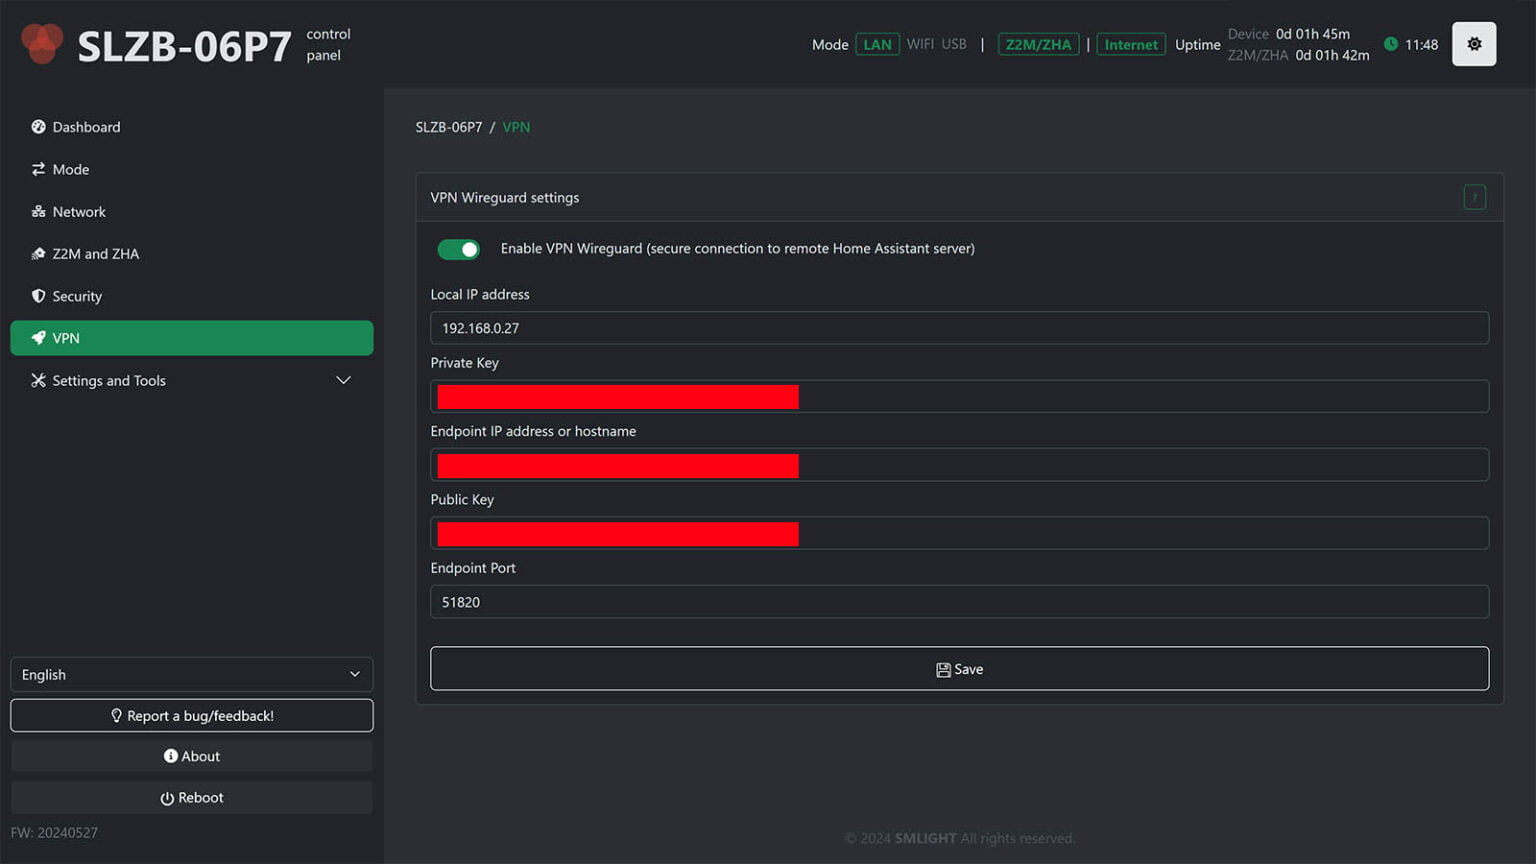Click the Dashboard gauge icon
The width and height of the screenshot is (1536, 864).
point(38,127)
